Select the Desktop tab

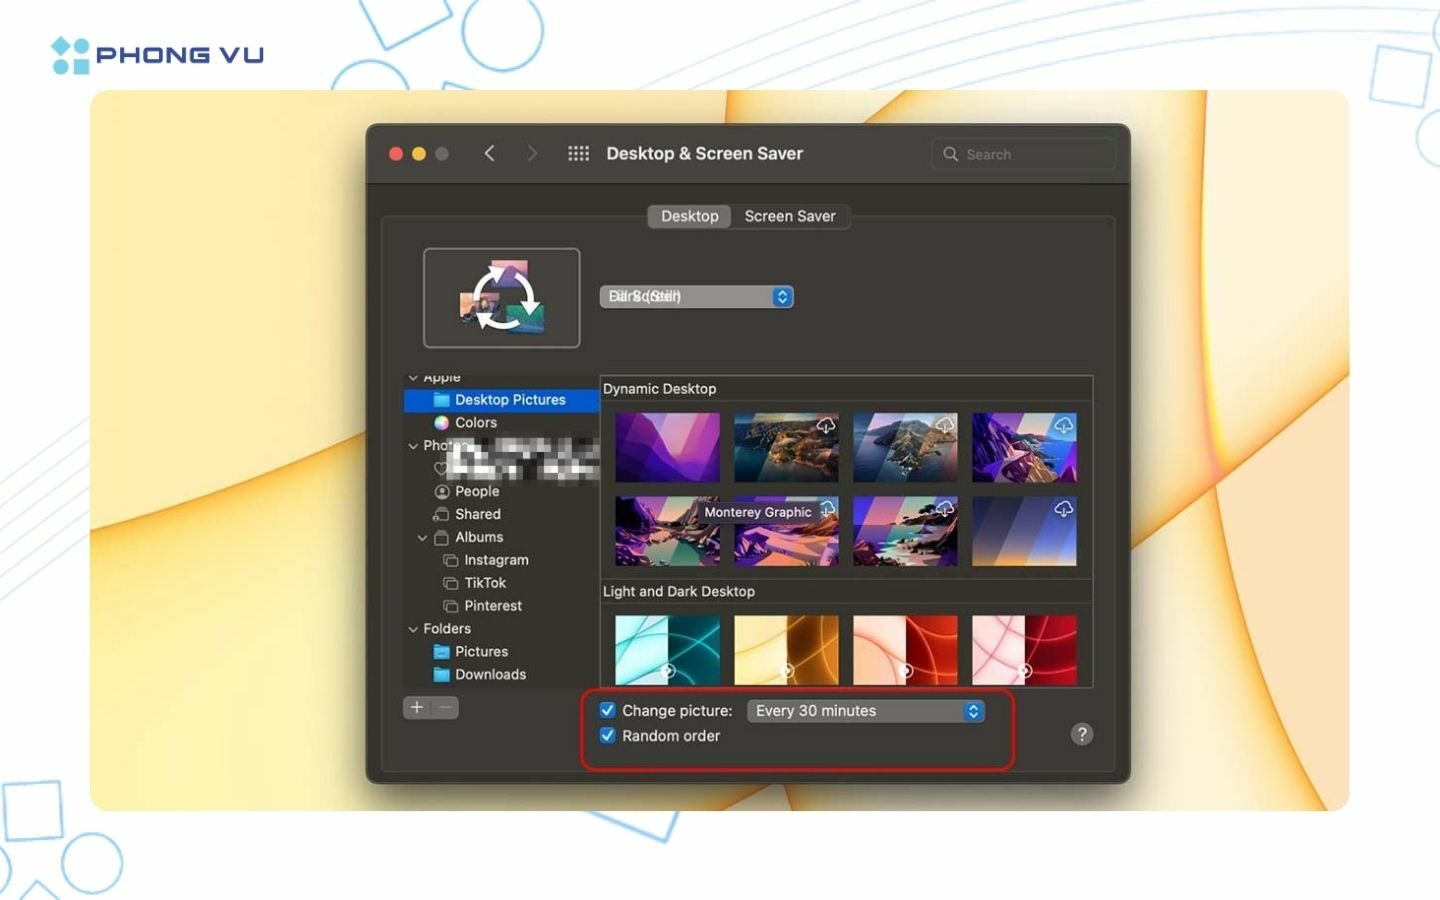pos(689,216)
